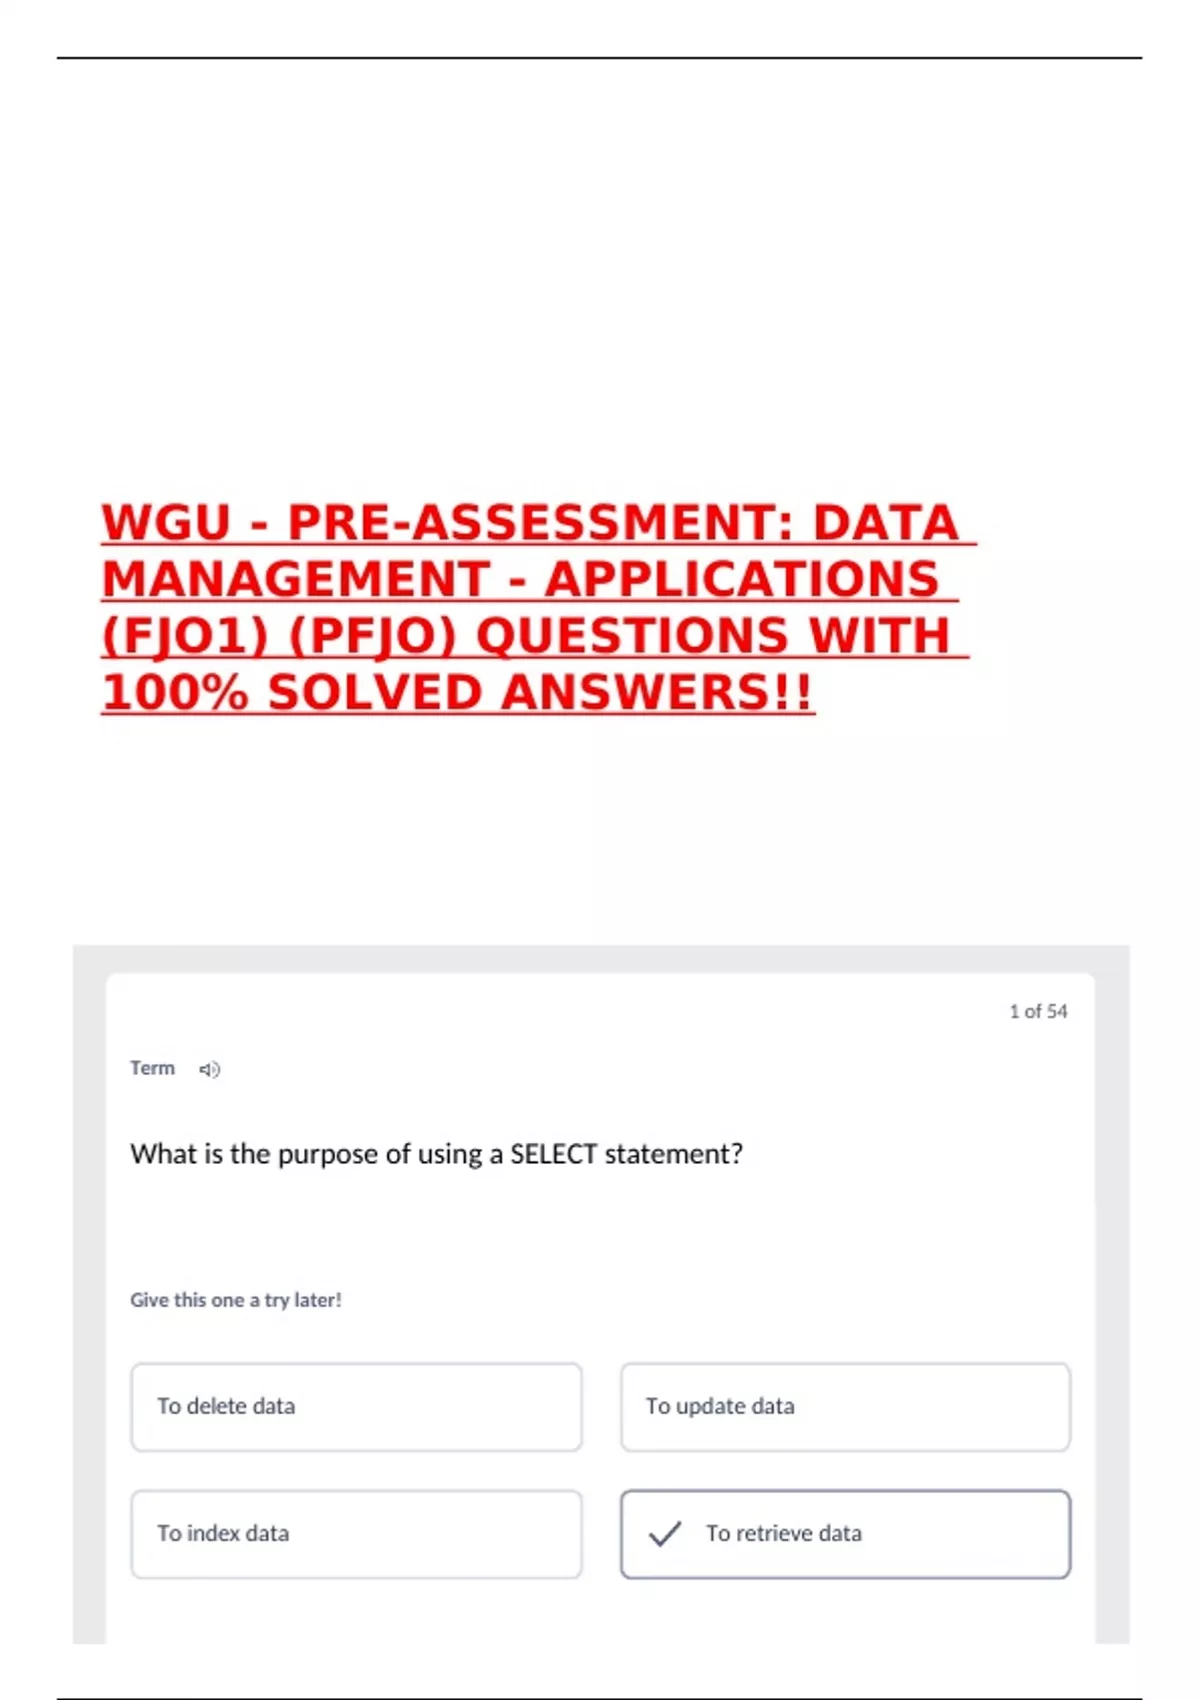Click the question text about the statement's purpose
Viewport: 1200px width, 1700px height.
point(436,1154)
